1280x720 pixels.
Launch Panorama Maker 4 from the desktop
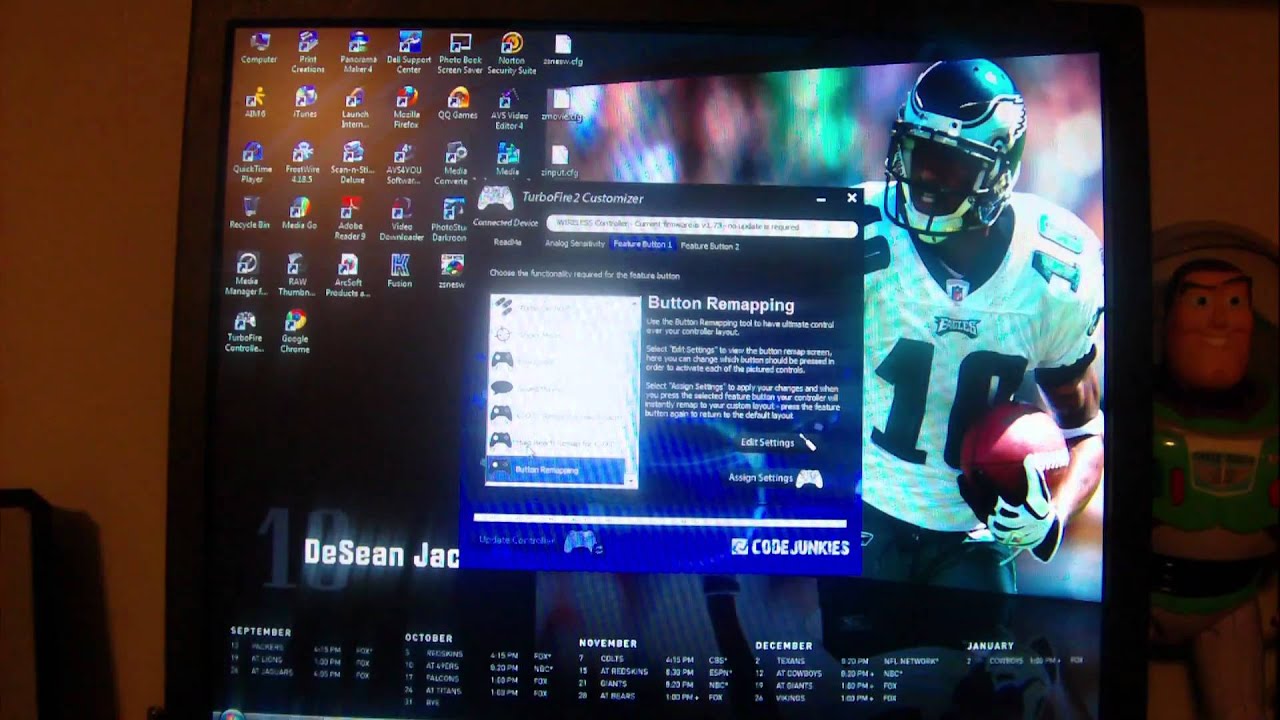[x=360, y=52]
